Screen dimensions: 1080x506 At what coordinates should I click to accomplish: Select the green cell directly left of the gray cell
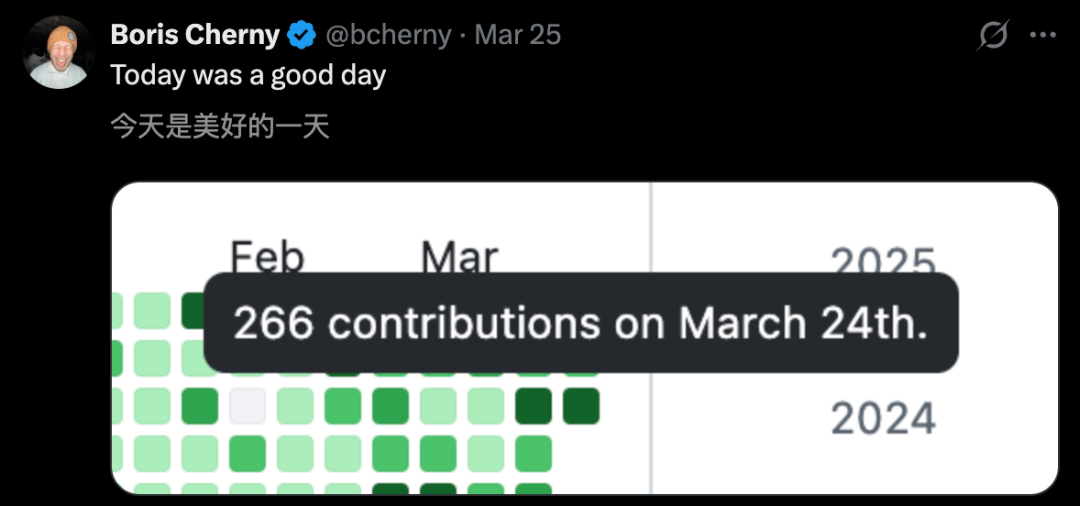pos(199,406)
